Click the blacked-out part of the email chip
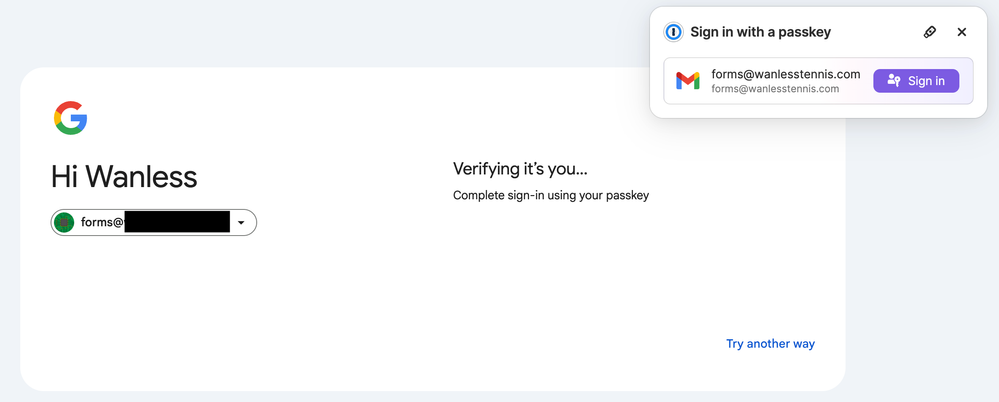Viewport: 999px width, 402px height. tap(177, 222)
